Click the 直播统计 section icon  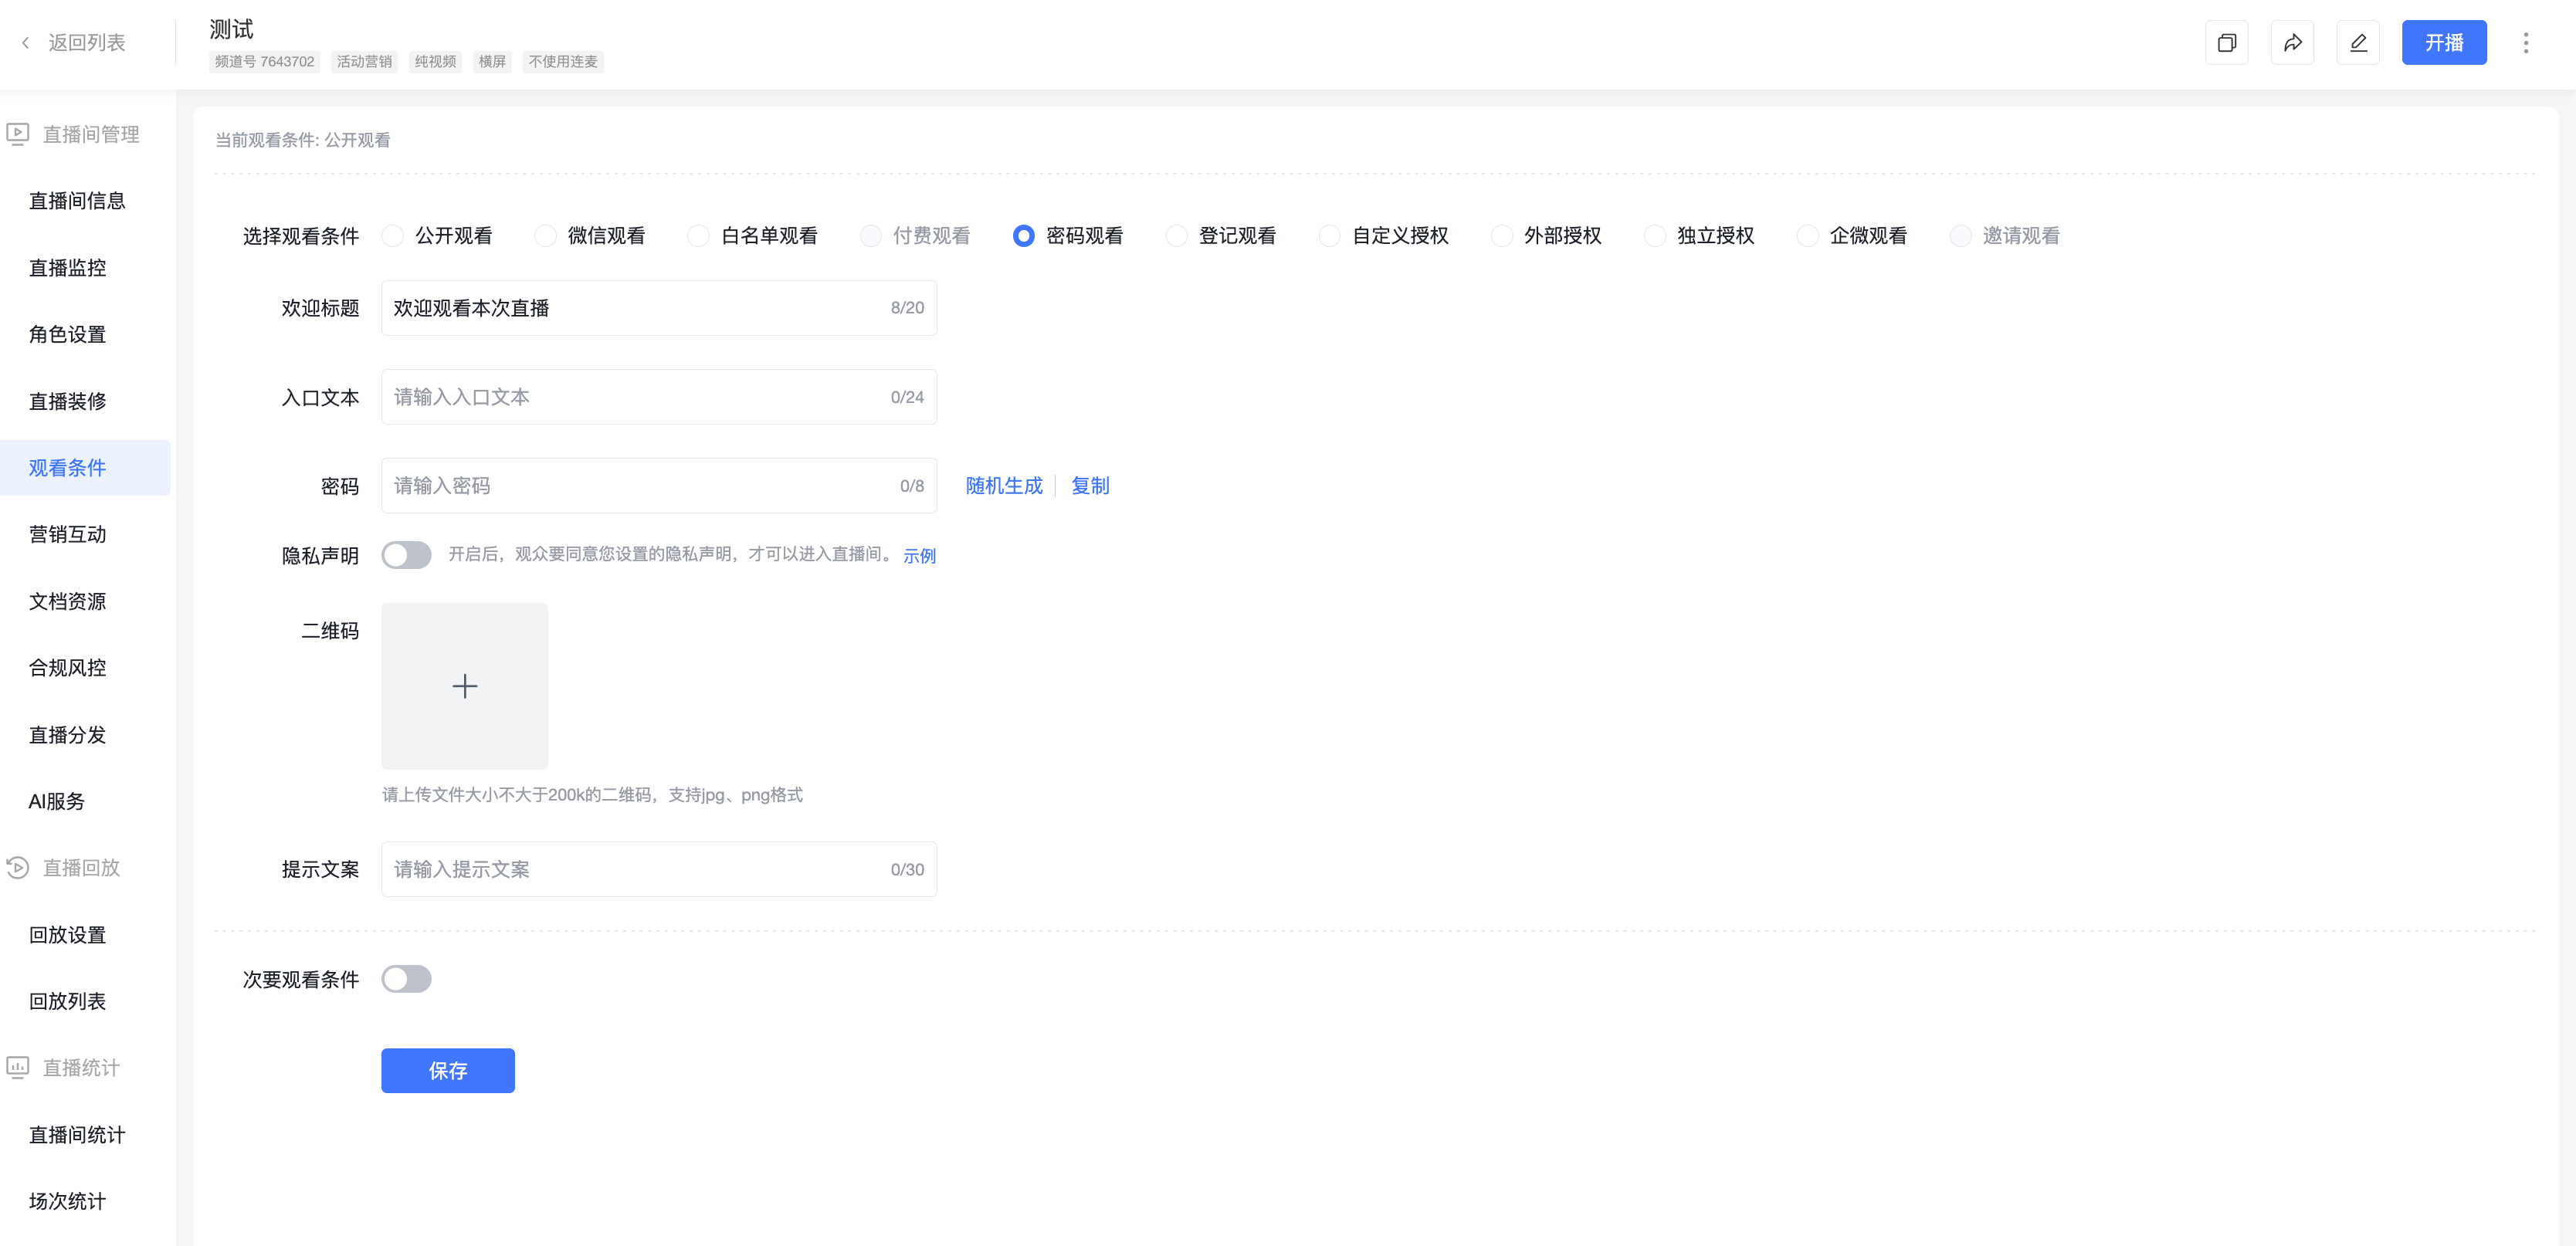point(18,1067)
